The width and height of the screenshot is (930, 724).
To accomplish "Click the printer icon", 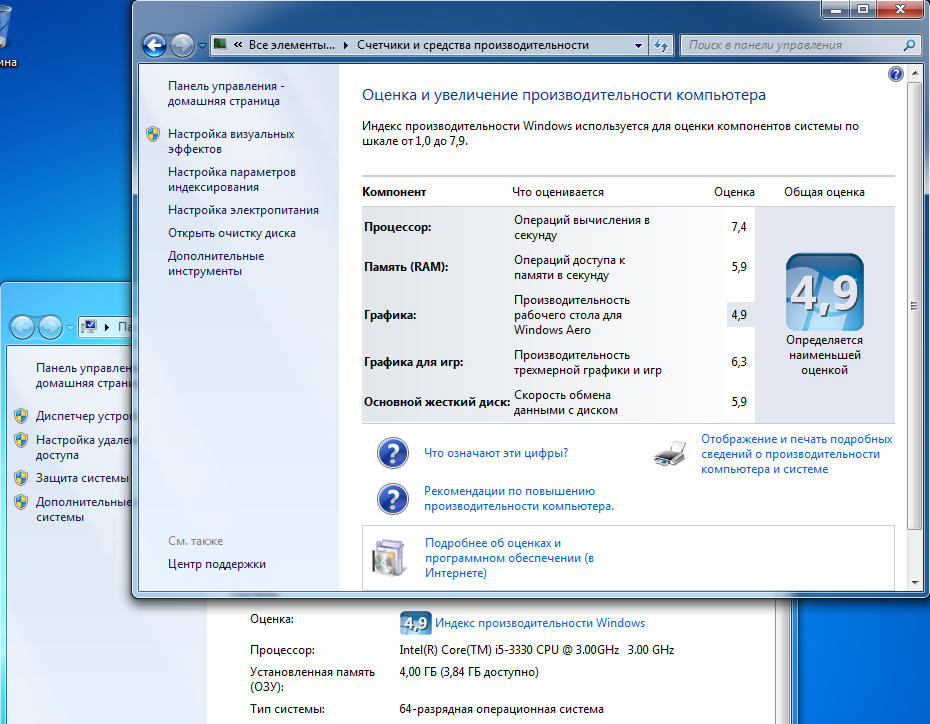I will (x=670, y=454).
